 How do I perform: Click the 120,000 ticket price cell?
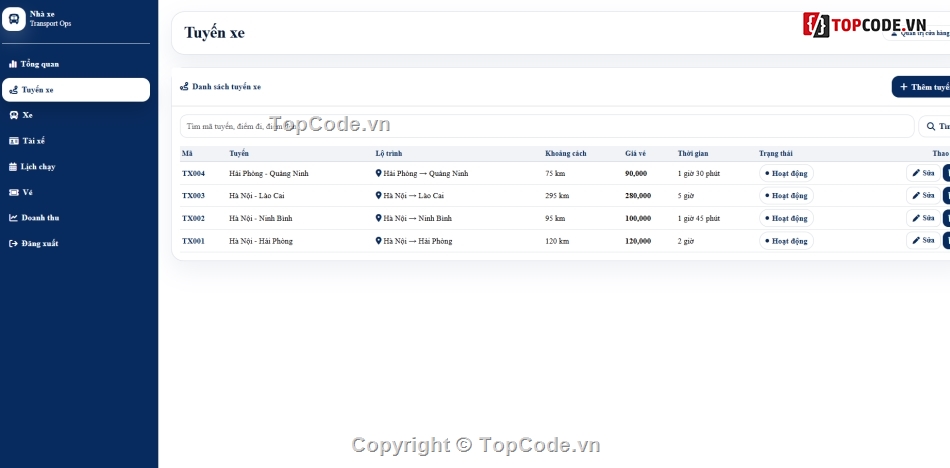[638, 241]
